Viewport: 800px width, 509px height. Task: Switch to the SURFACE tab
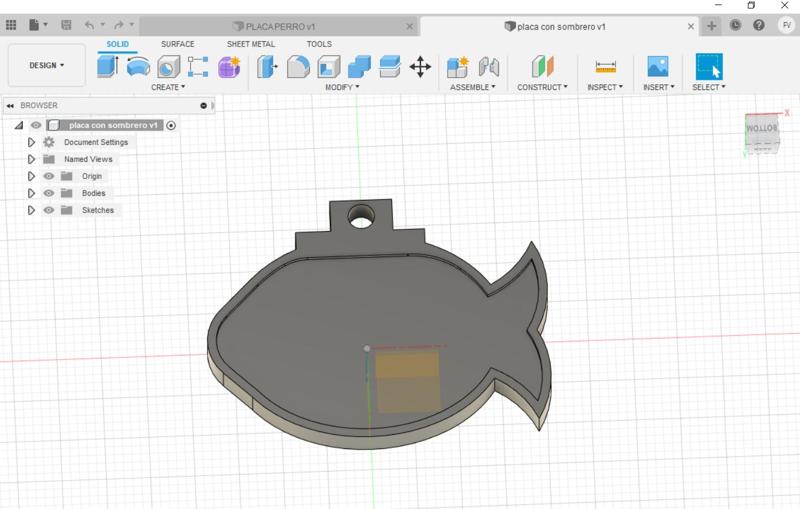[x=178, y=44]
